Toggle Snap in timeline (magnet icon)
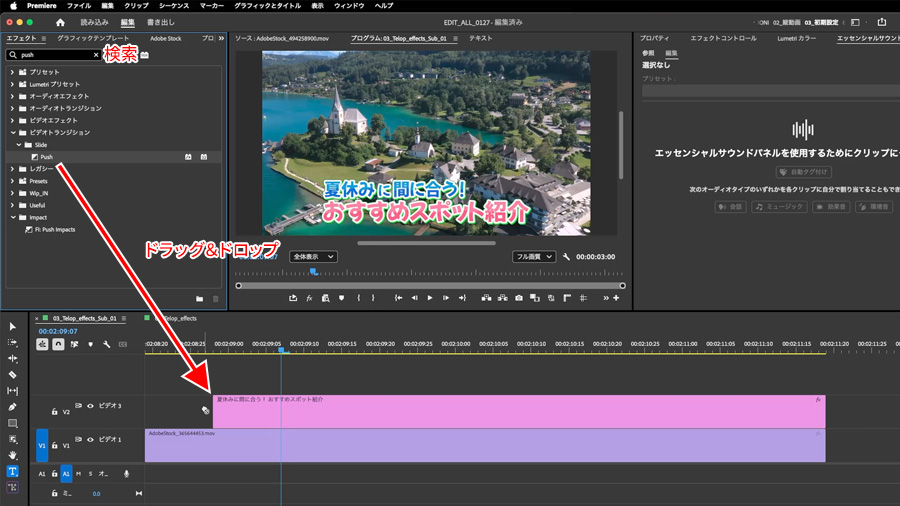 (58, 344)
